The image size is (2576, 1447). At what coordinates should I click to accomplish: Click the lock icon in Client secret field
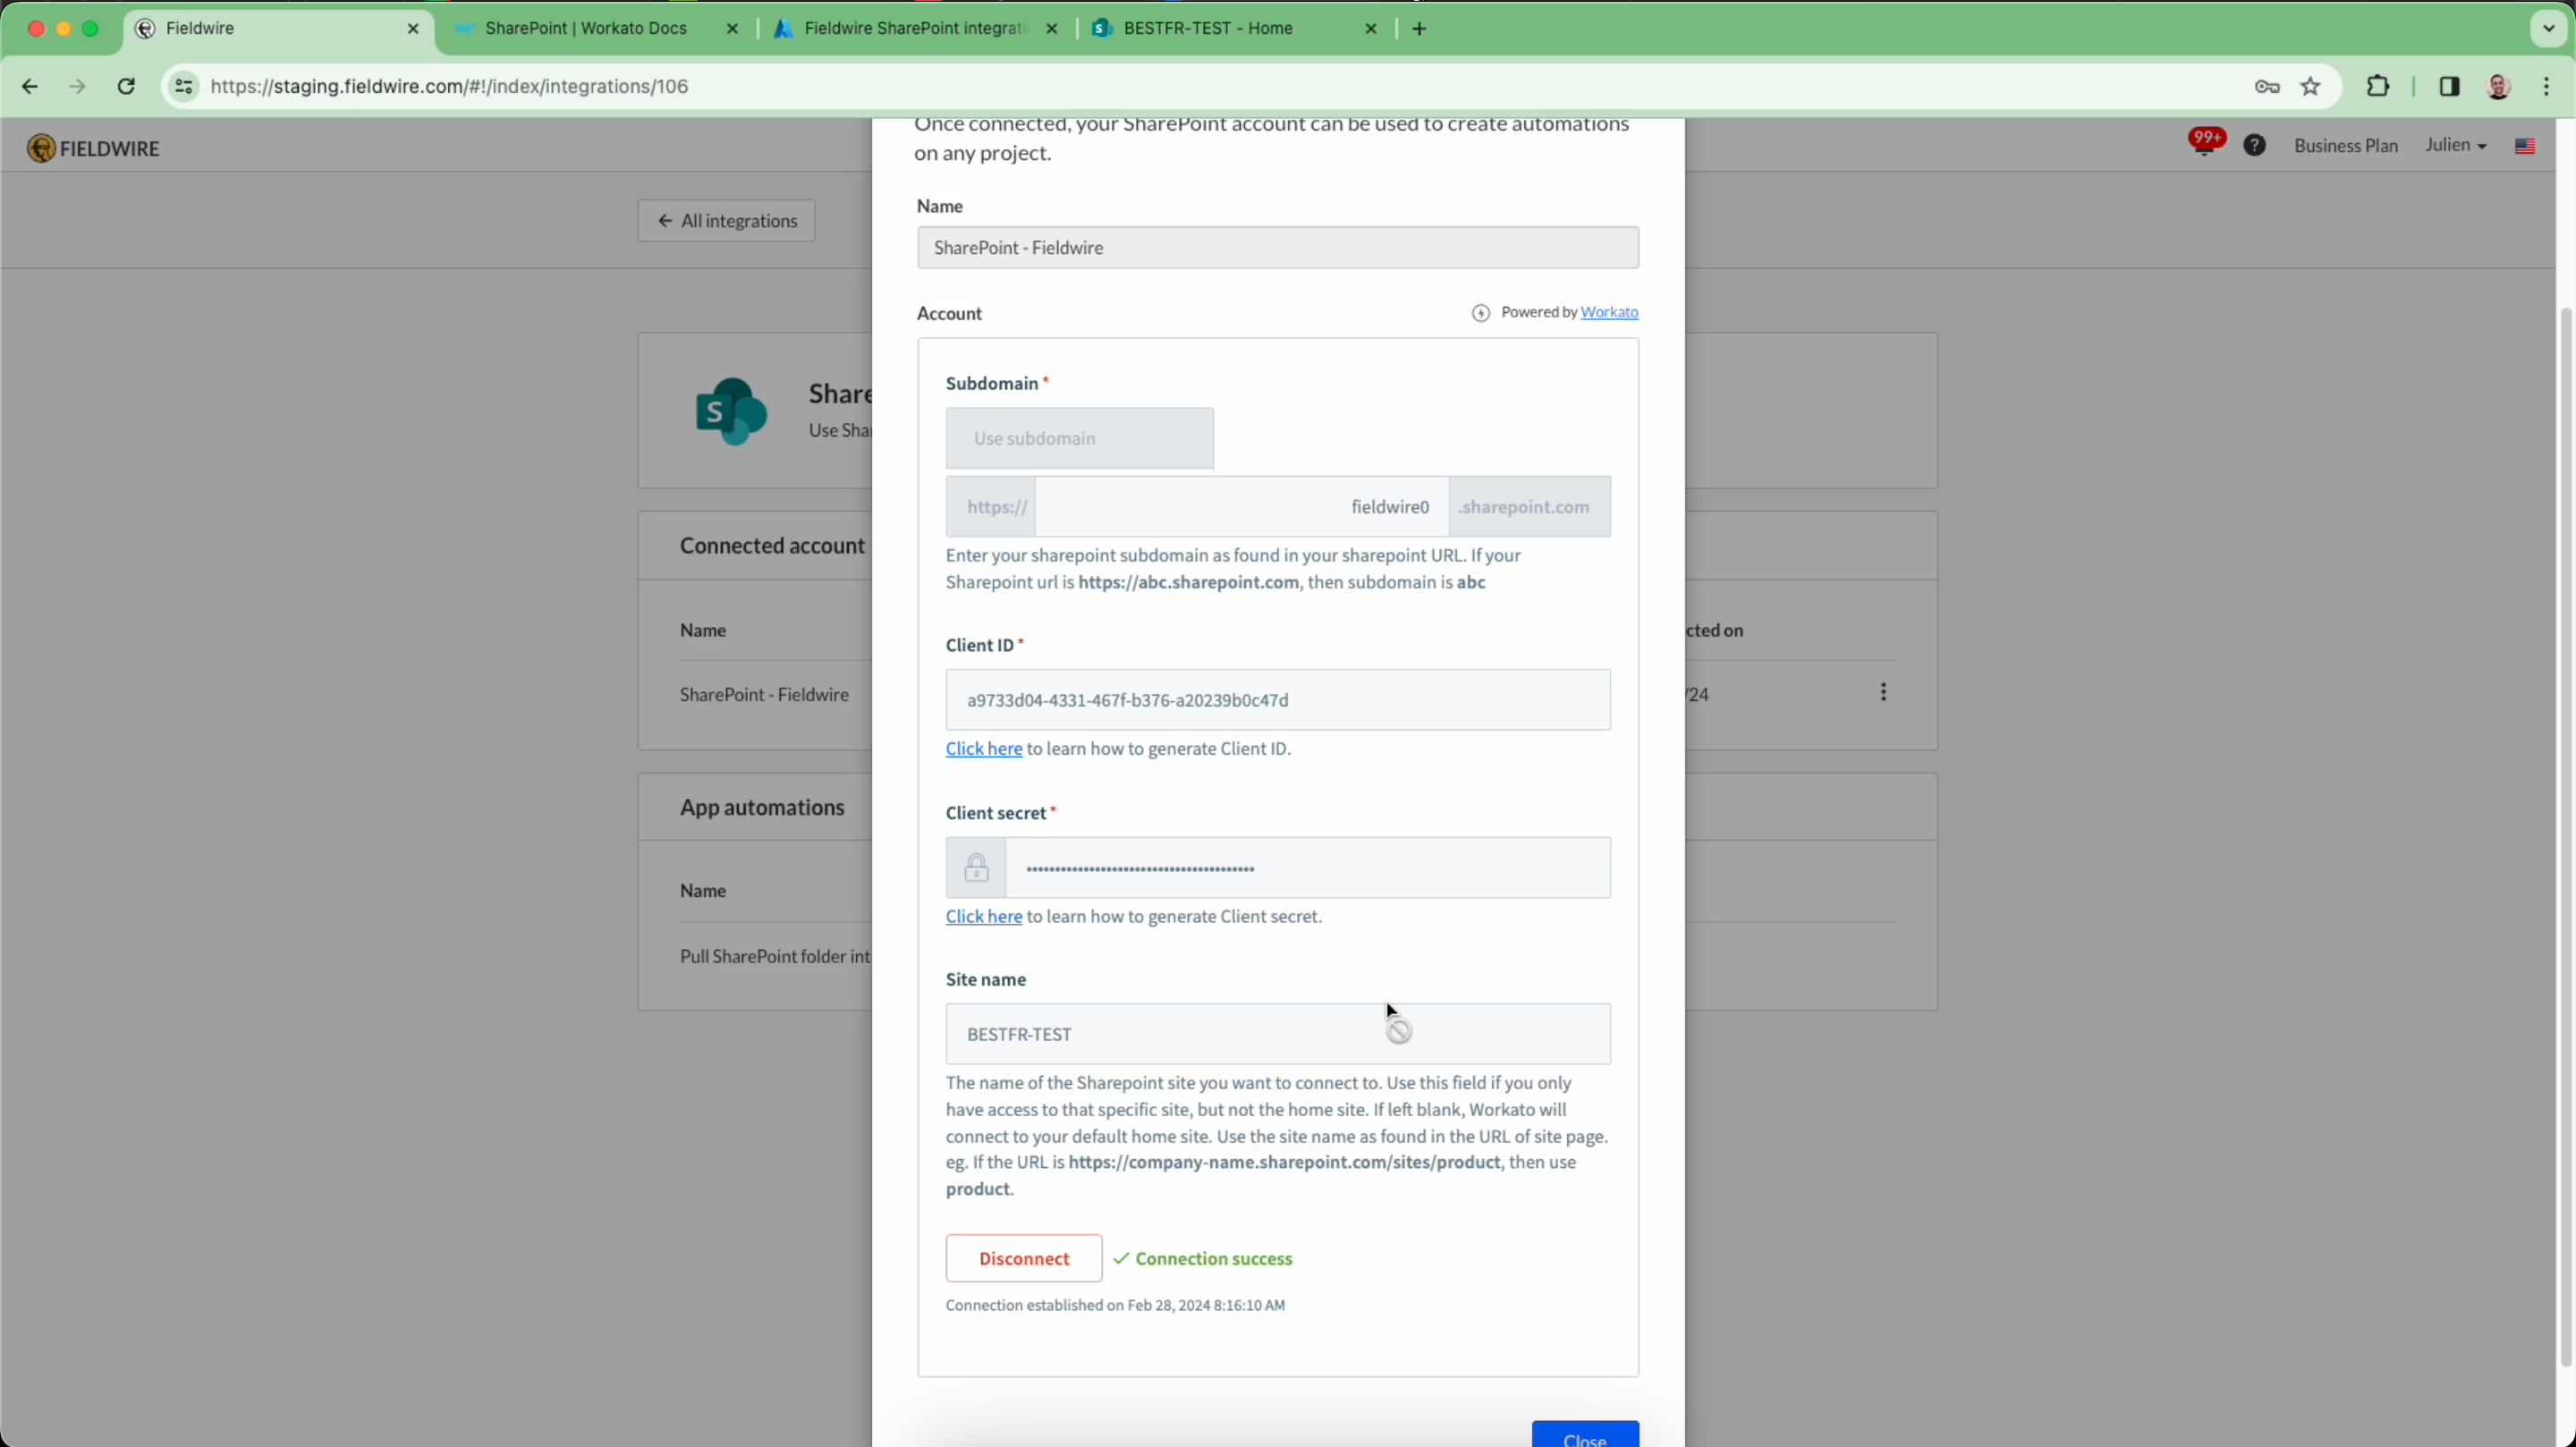(976, 868)
